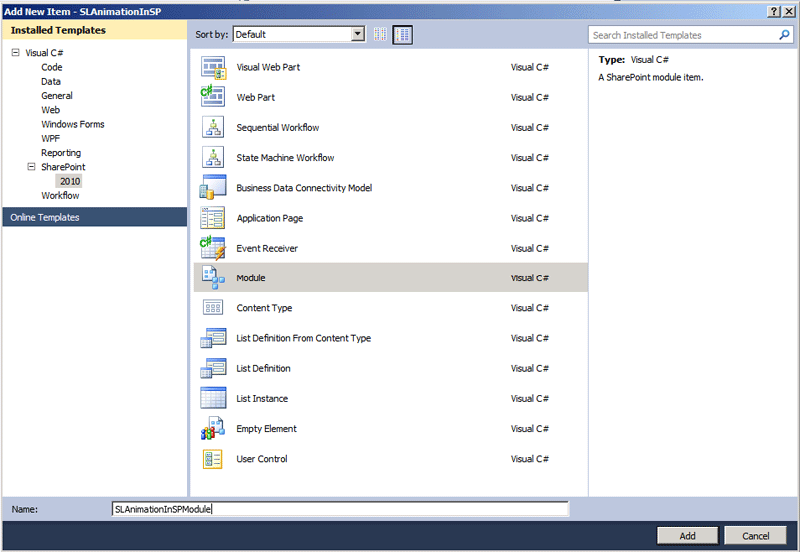Click the User Control label
Viewport: 800px width, 552px height.
click(x=262, y=459)
